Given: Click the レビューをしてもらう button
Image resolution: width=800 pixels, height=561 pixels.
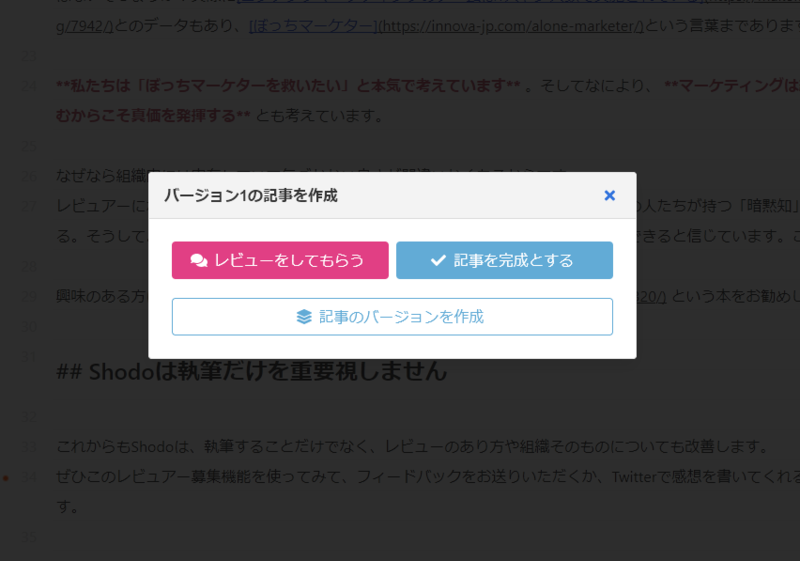Looking at the screenshot, I should (x=280, y=260).
